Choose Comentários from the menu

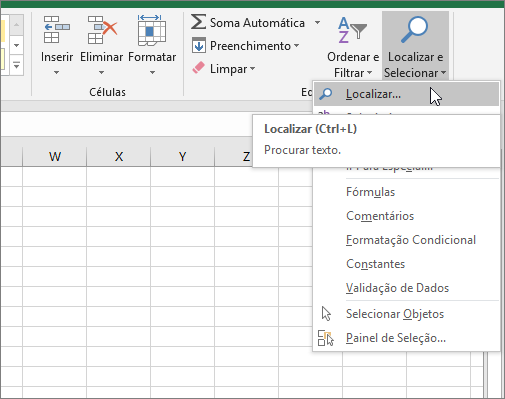407,216
